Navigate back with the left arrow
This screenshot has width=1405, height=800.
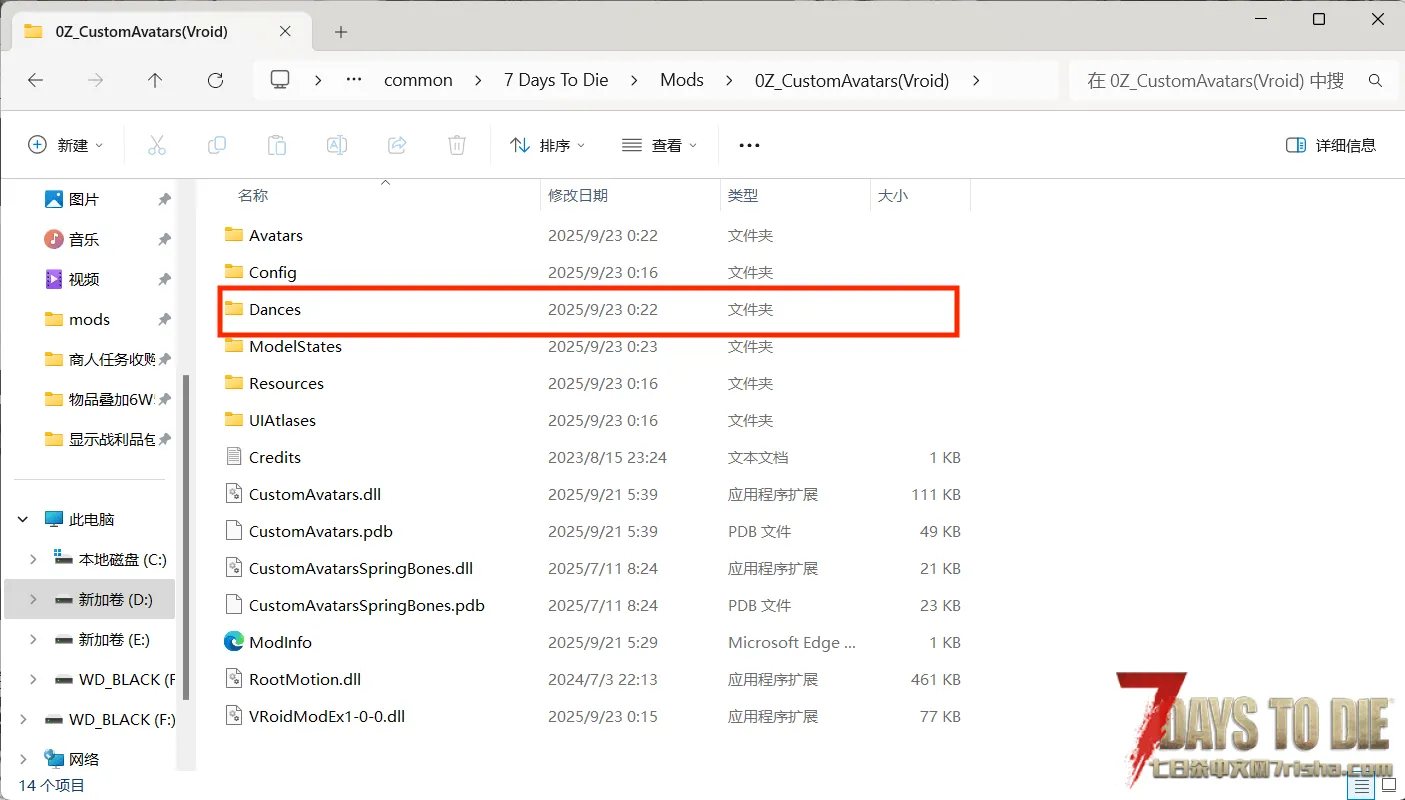[x=36, y=80]
